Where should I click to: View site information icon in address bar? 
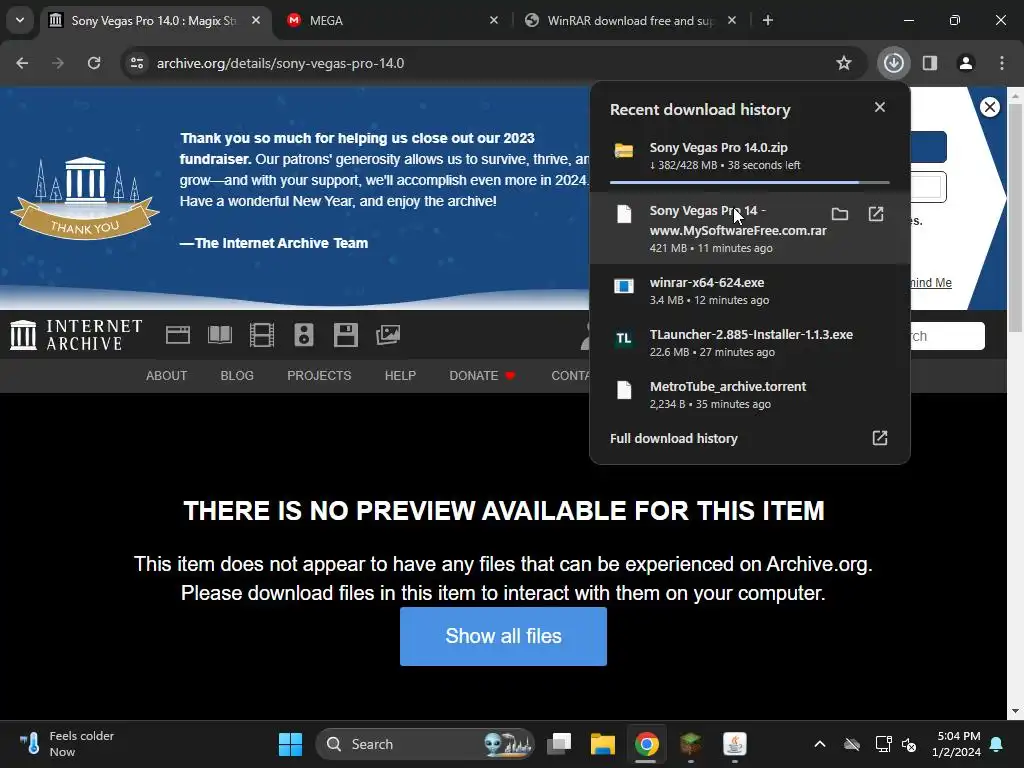(x=137, y=63)
